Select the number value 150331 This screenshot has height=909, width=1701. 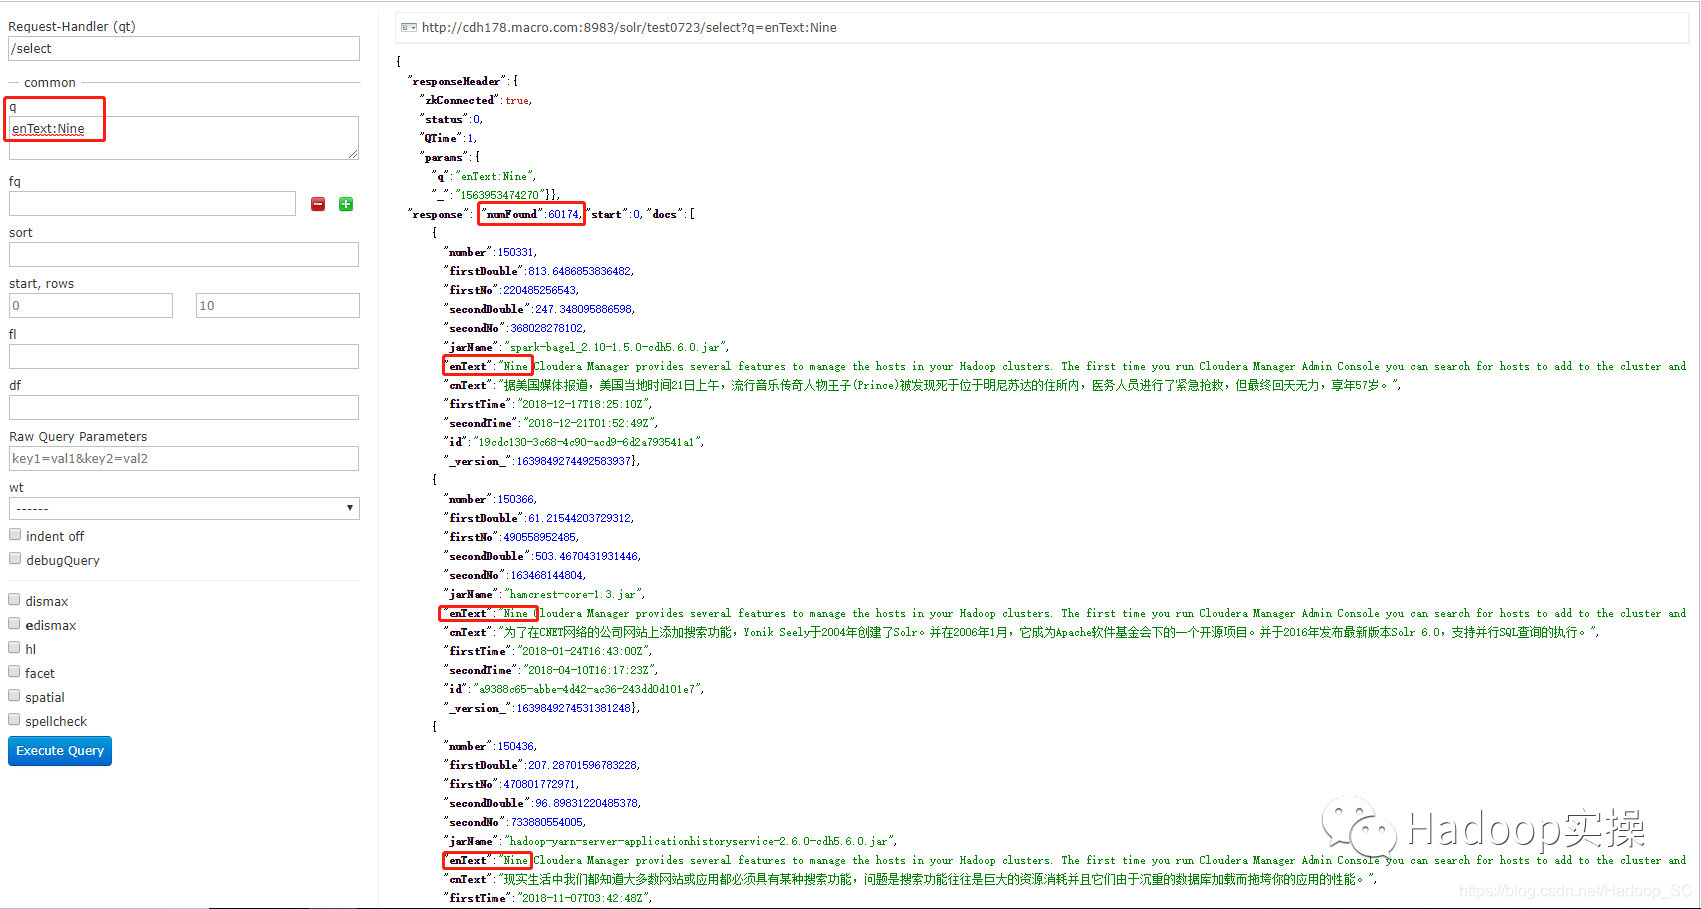click(x=515, y=252)
